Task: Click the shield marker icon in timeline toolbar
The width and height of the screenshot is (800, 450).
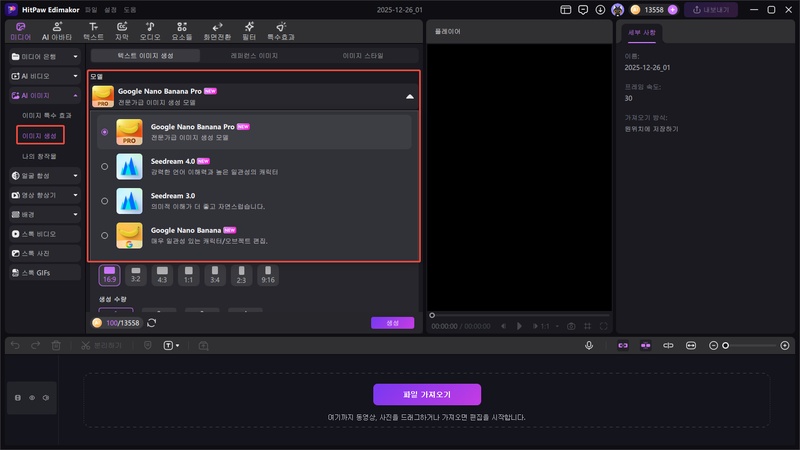Action: (147, 345)
